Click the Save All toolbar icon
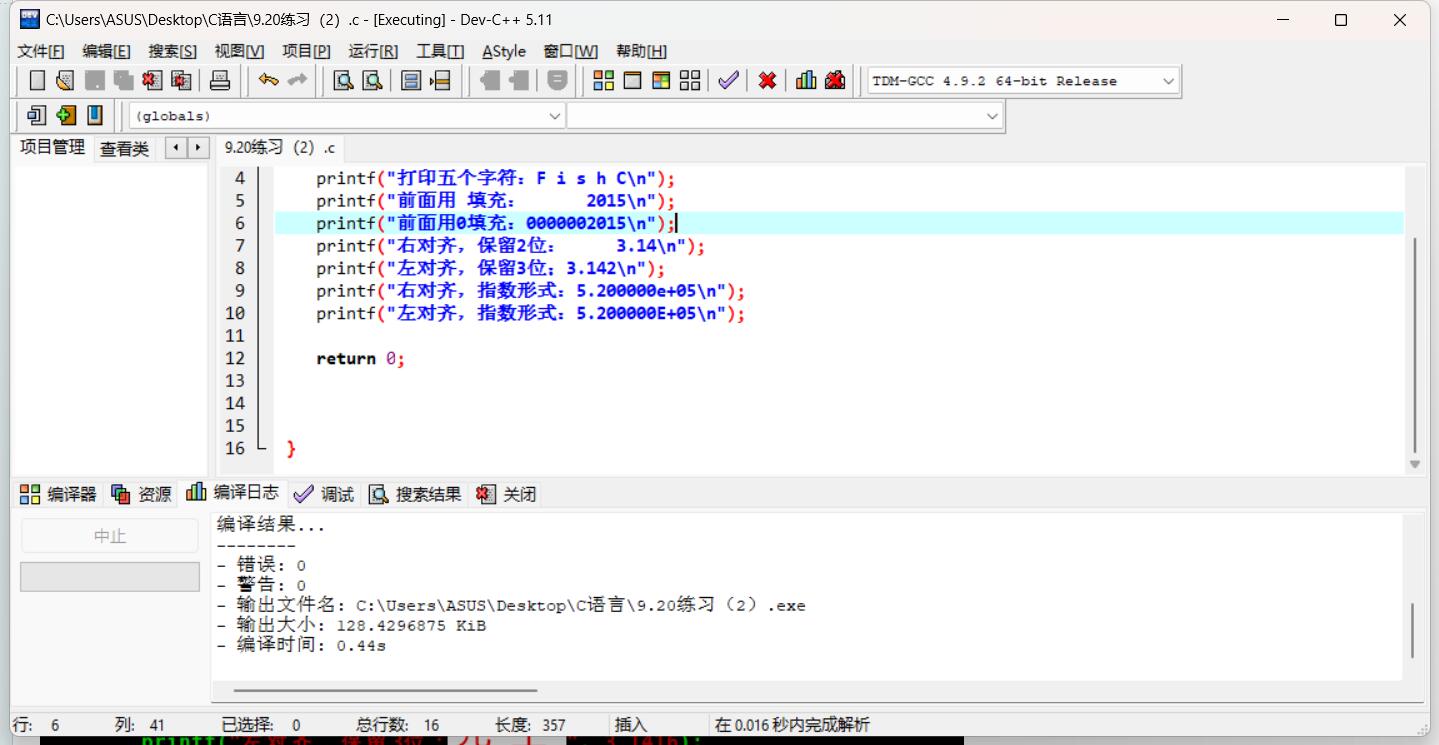Screen dimensions: 1439x745 pyautogui.click(x=124, y=81)
